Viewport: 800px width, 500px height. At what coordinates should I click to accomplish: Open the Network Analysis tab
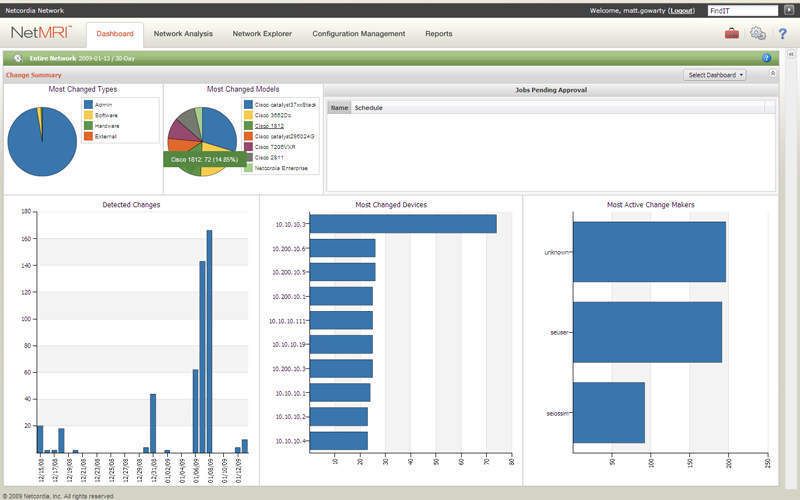(183, 34)
